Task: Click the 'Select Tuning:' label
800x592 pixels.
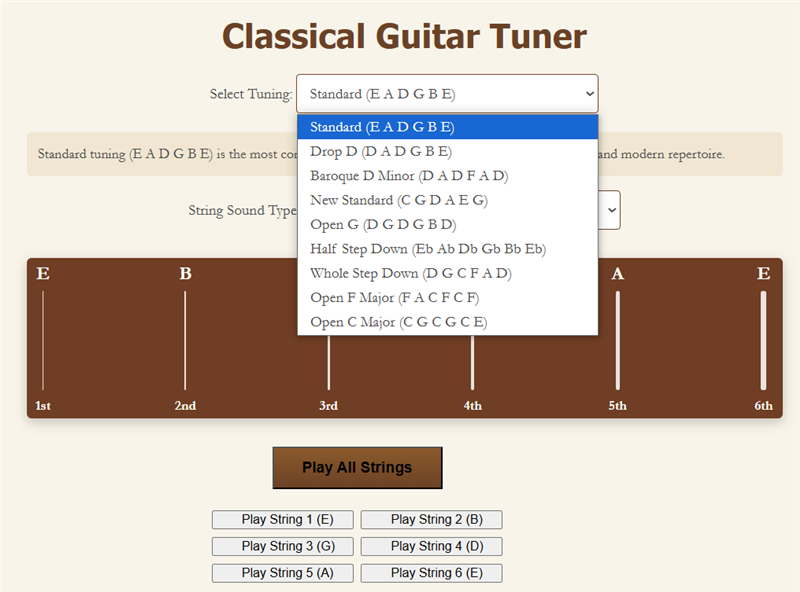Action: click(x=251, y=94)
